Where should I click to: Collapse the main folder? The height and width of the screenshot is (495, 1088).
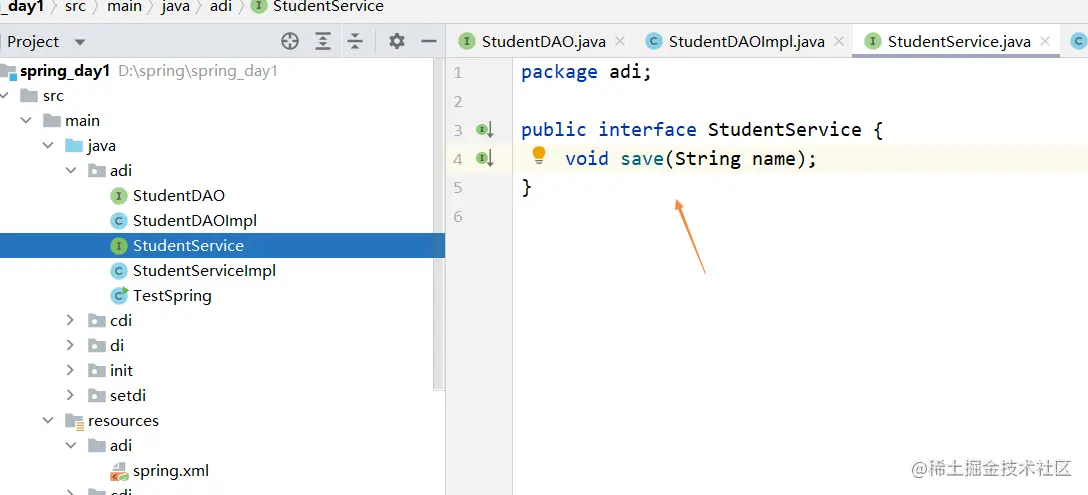tap(26, 121)
